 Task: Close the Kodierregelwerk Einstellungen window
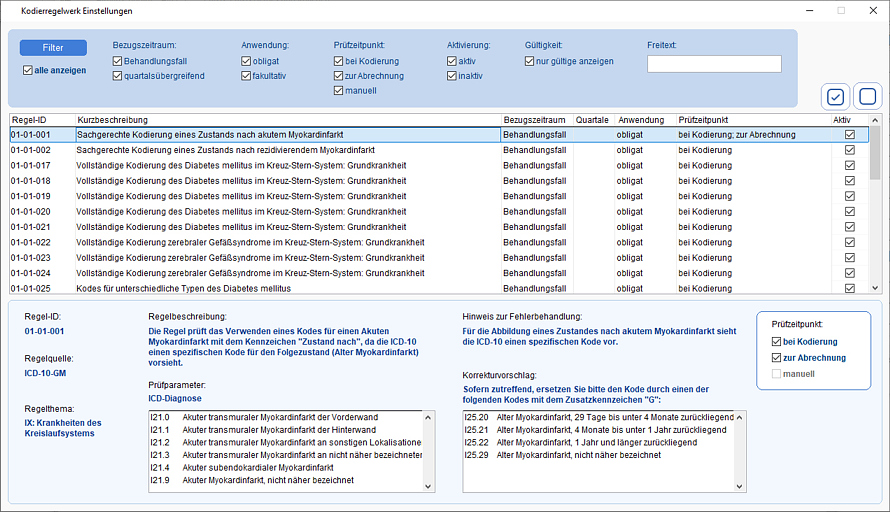pos(873,11)
